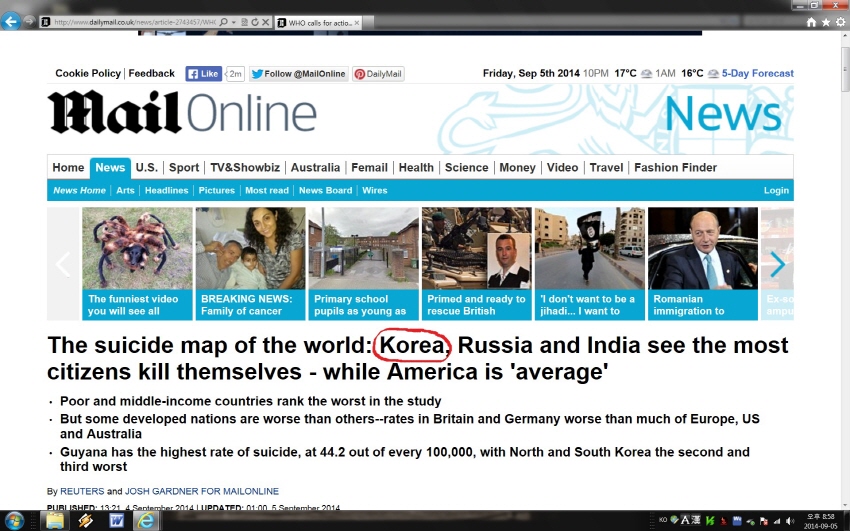Click the REUTERS author link
Screen dimensions: 850x531
pyautogui.click(x=82, y=491)
